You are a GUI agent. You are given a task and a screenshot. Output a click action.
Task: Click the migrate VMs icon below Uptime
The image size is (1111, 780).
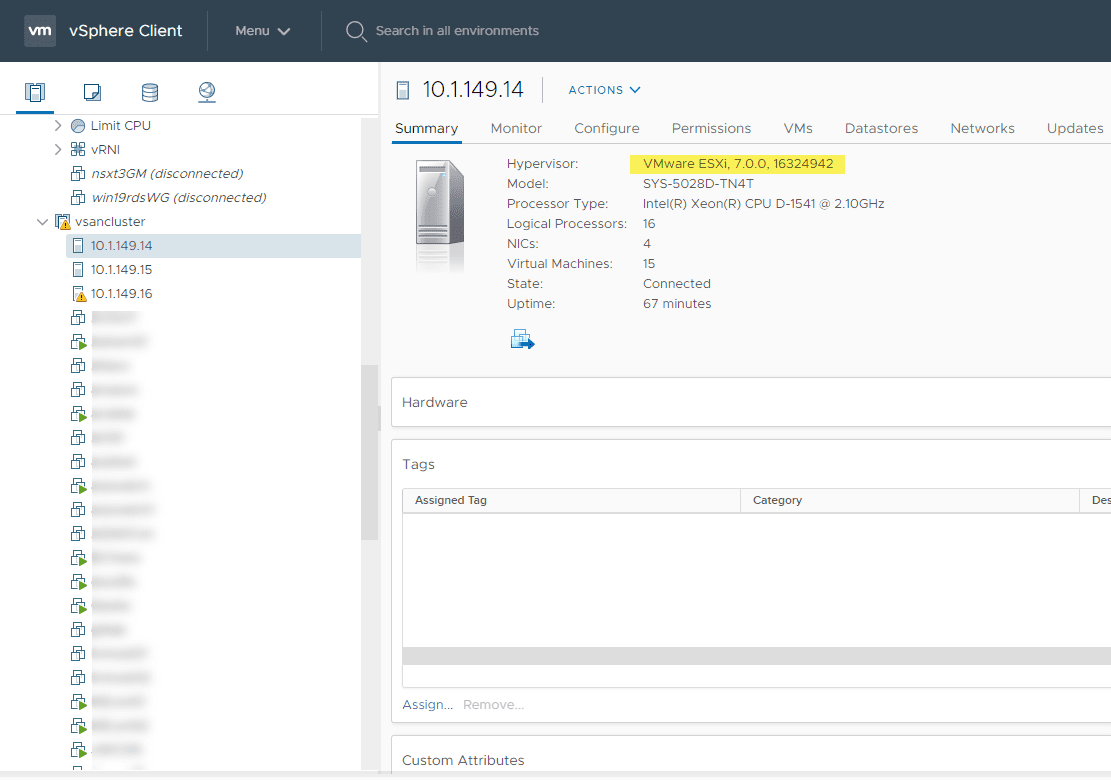[x=522, y=339]
